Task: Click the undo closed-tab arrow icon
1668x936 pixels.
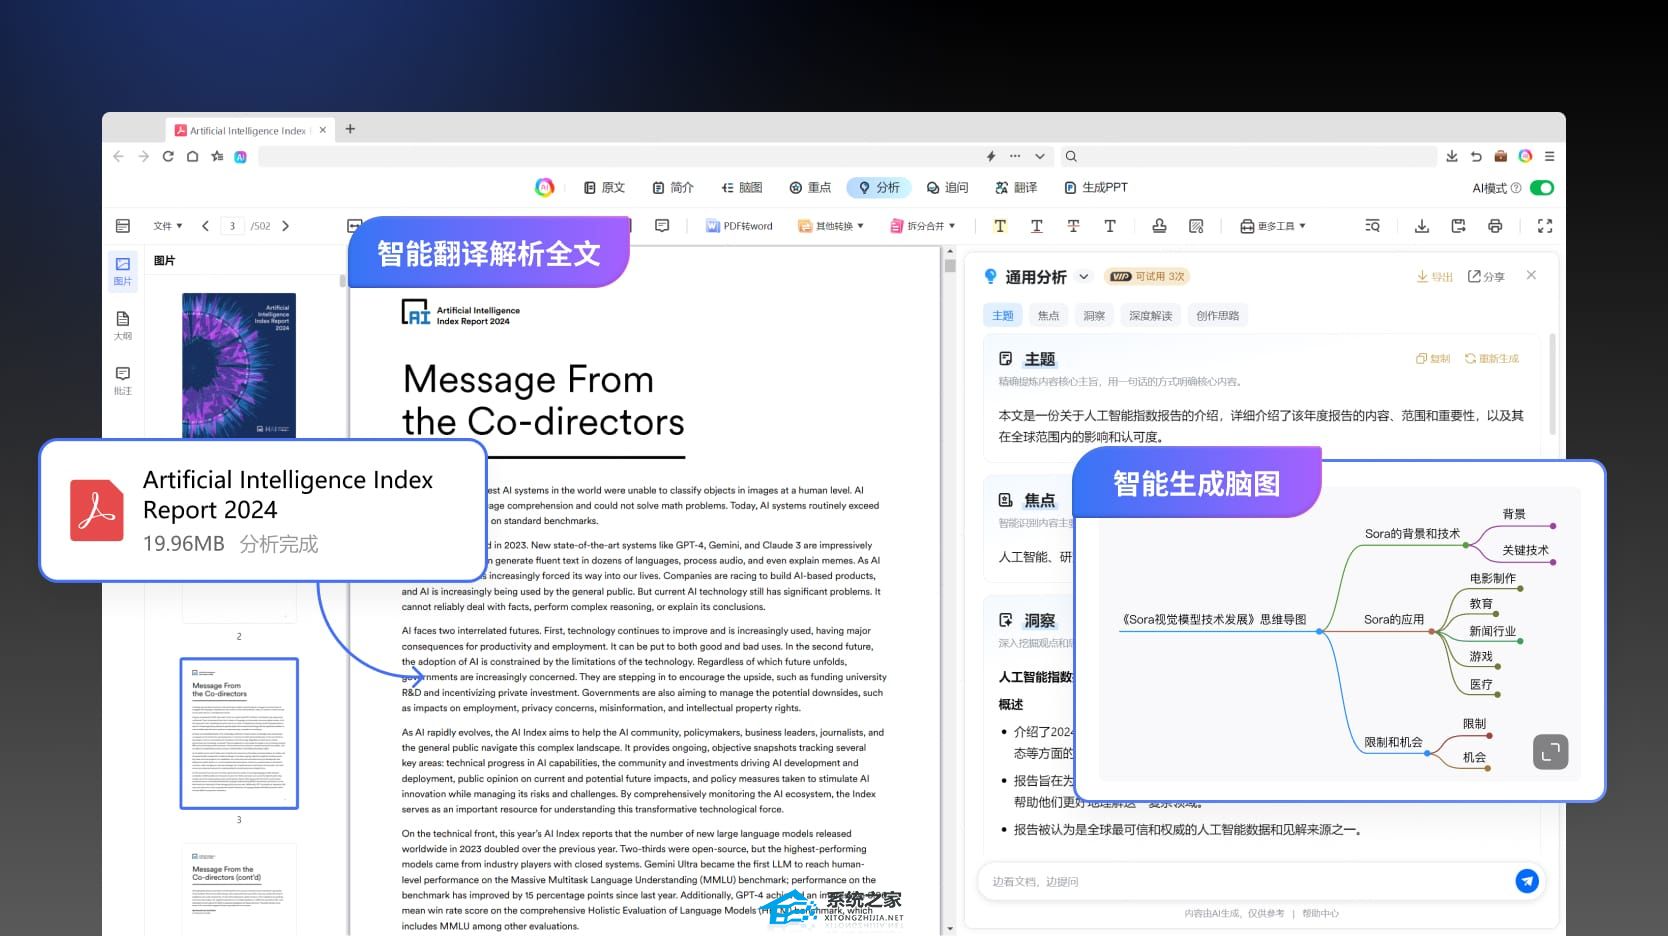Action: (x=1476, y=156)
